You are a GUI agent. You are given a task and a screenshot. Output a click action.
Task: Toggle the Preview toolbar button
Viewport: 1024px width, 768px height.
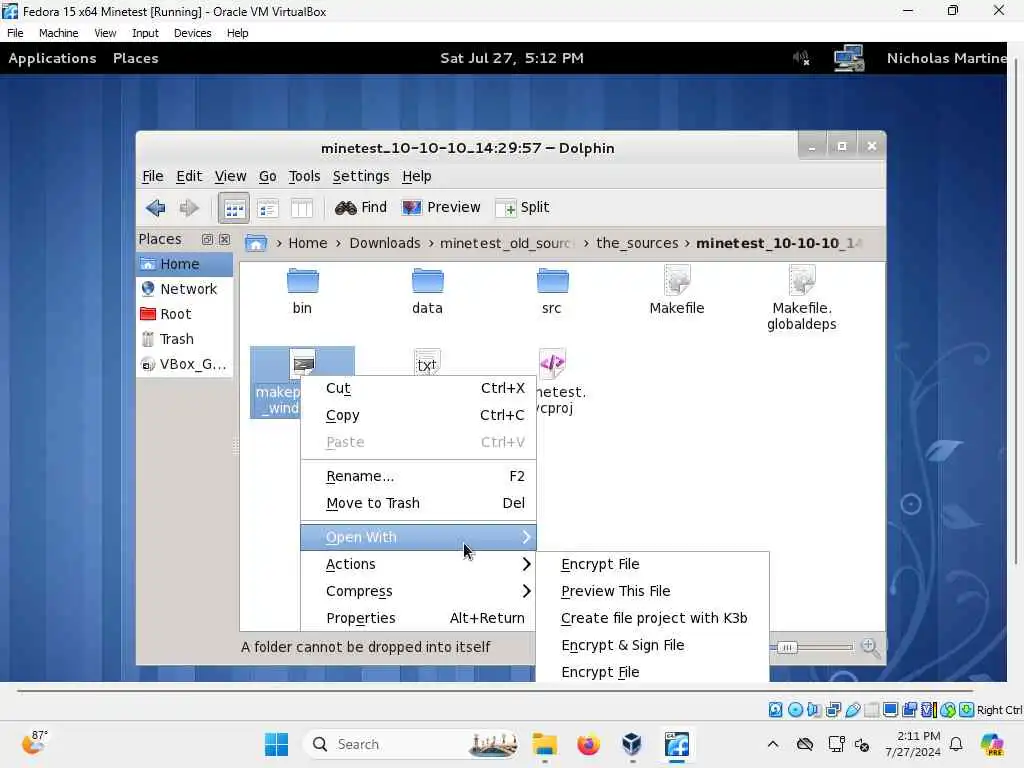441,208
